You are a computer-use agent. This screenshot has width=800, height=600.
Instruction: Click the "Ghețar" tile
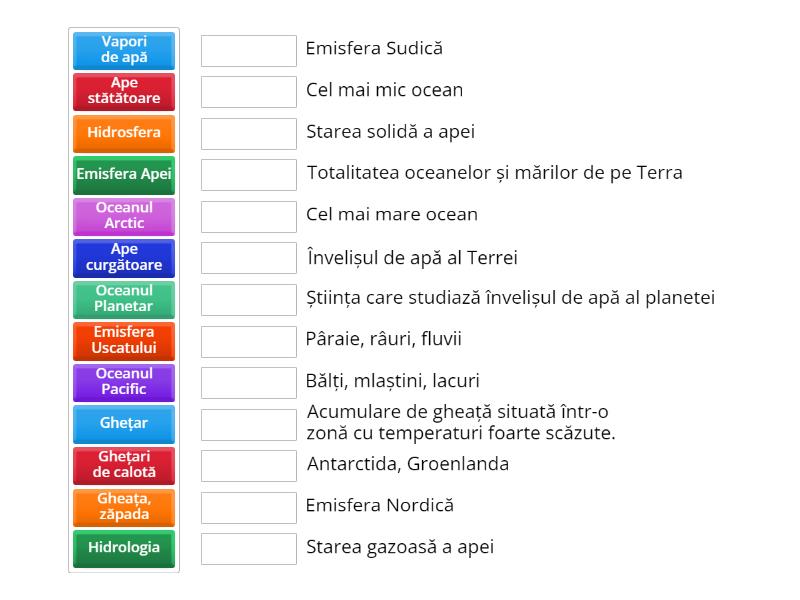(123, 423)
